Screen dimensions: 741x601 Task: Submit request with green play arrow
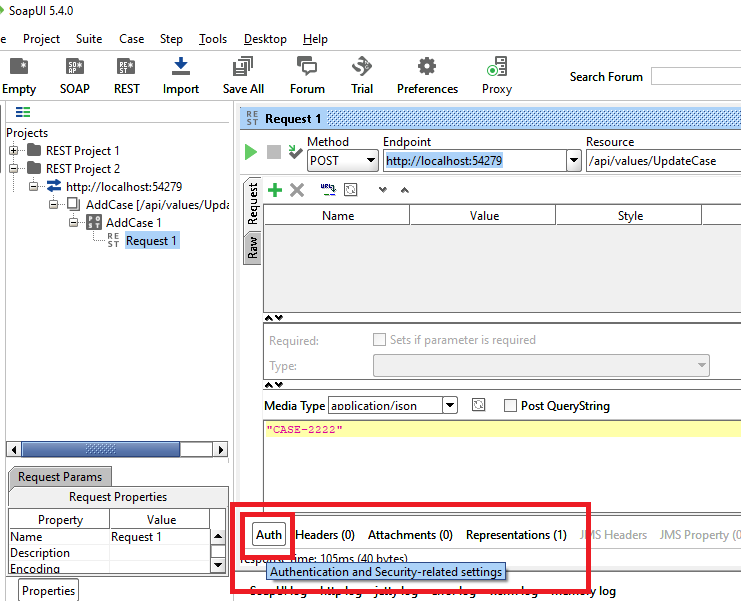251,152
